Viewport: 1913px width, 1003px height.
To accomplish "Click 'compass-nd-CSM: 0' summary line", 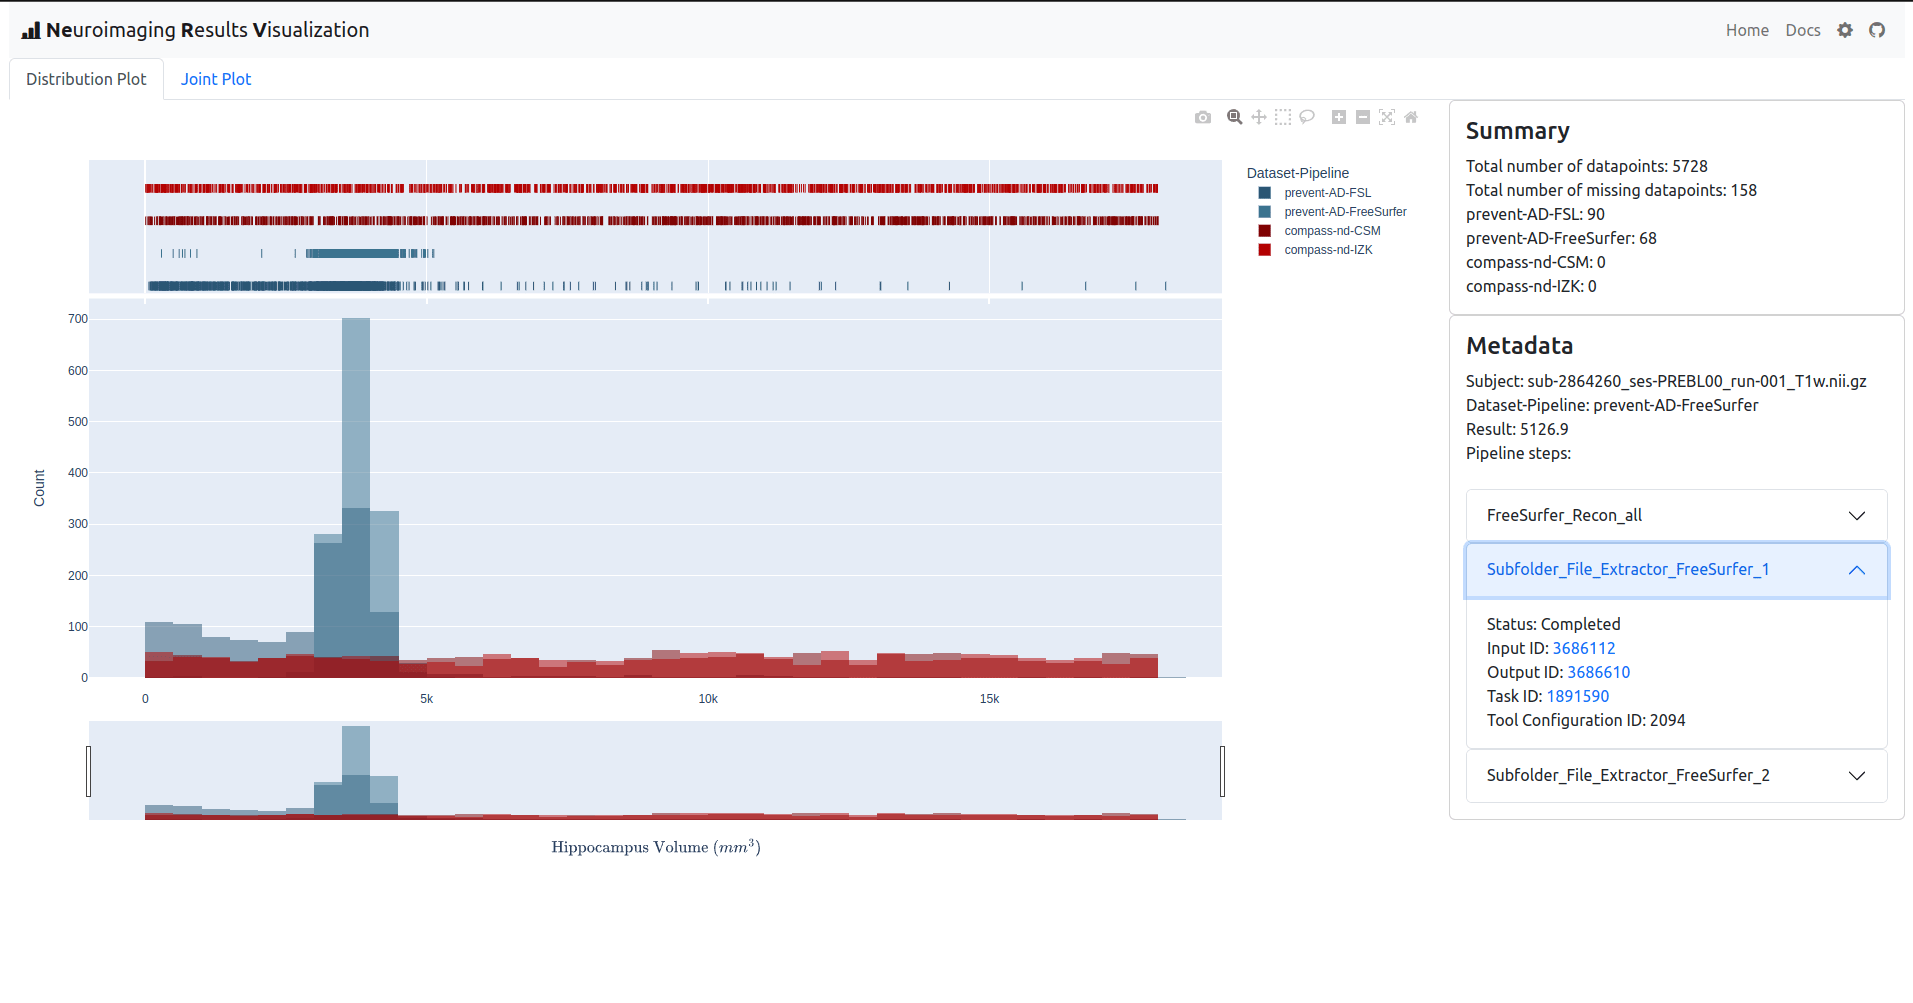I will tap(1536, 262).
